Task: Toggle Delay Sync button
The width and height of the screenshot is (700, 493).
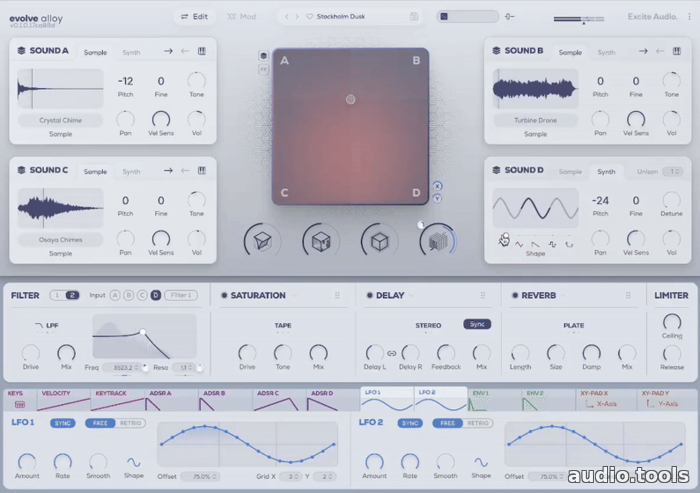Action: click(x=477, y=324)
